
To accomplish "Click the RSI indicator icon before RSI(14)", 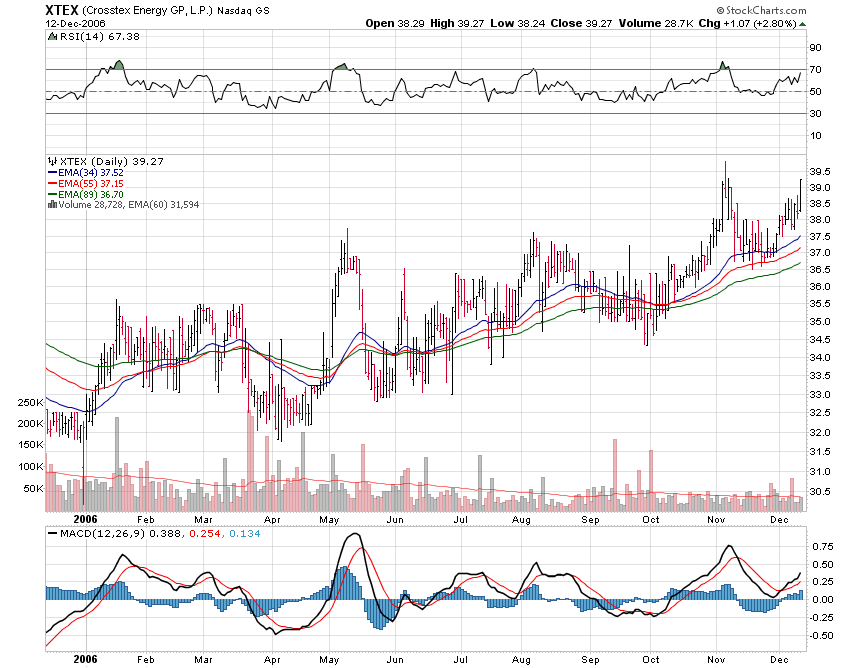I will 52,36.
